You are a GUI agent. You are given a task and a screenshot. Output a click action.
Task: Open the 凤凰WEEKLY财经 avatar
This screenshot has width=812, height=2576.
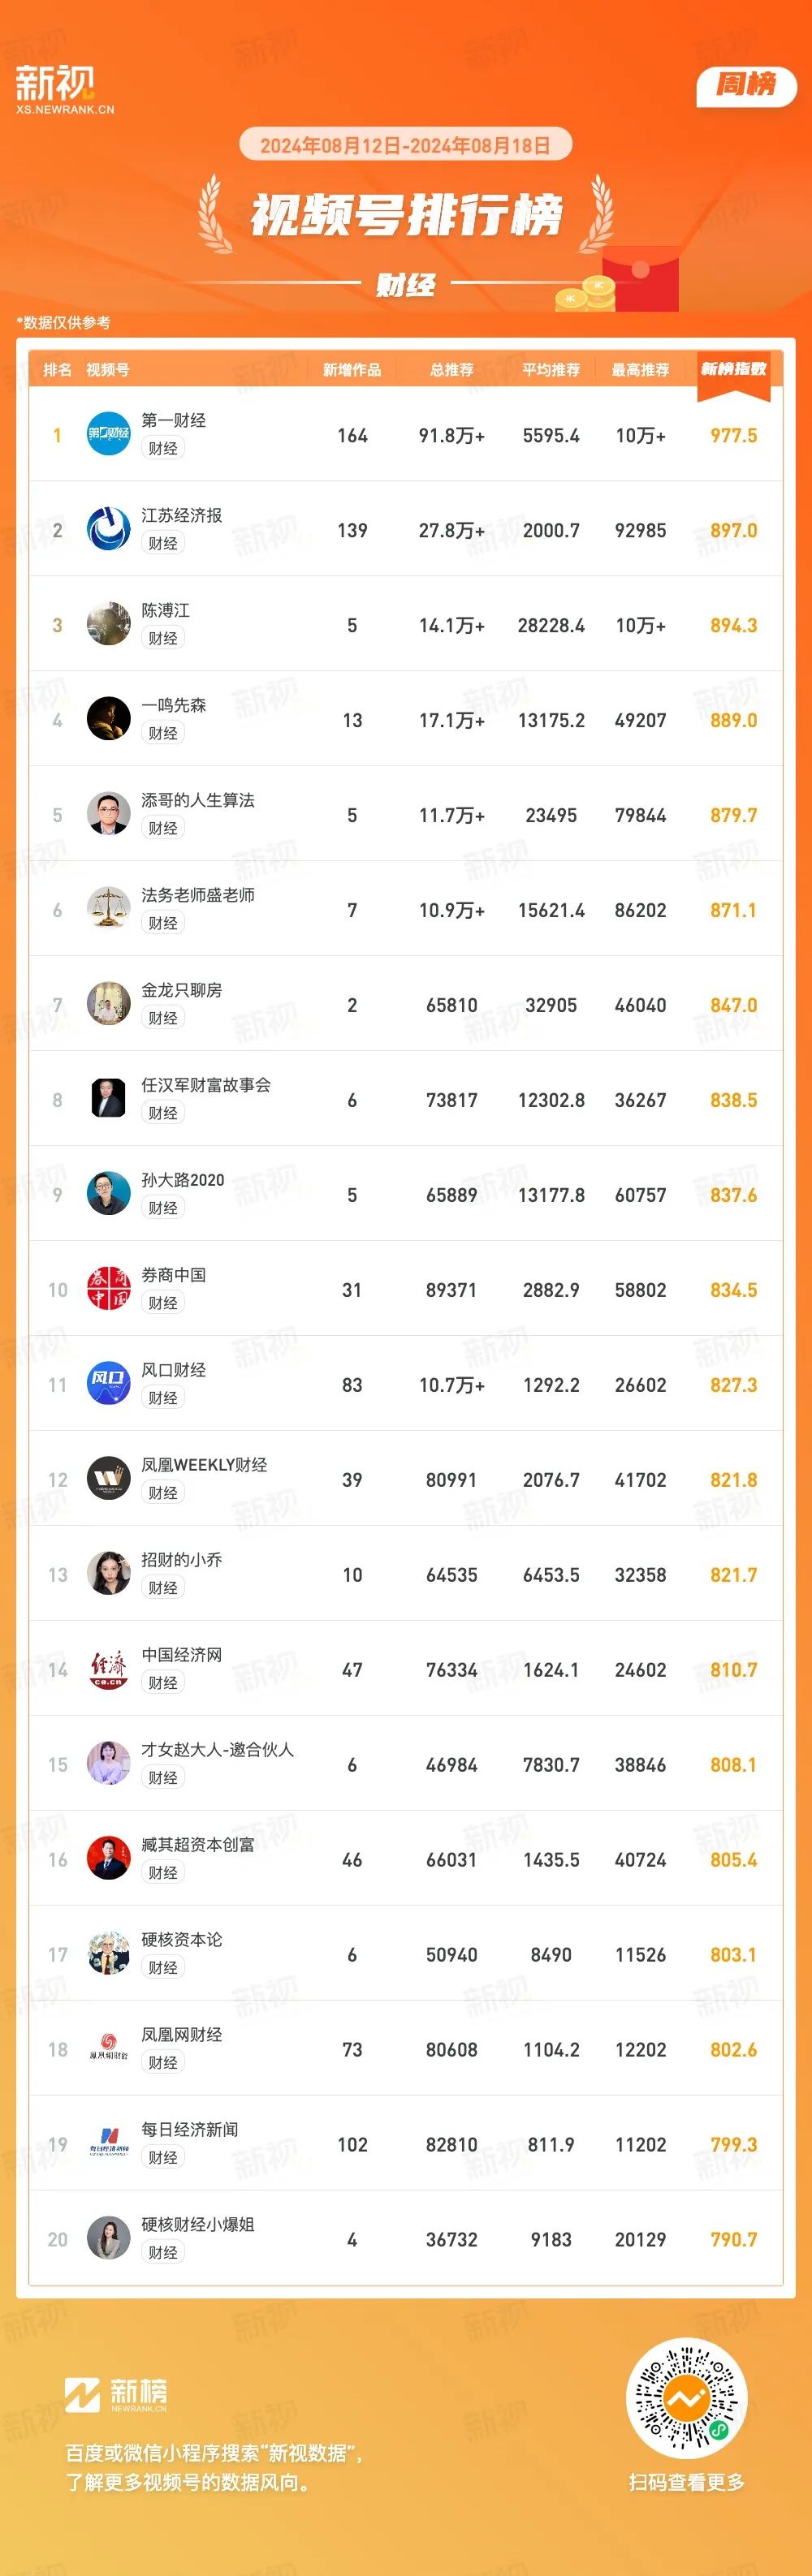tap(108, 1479)
